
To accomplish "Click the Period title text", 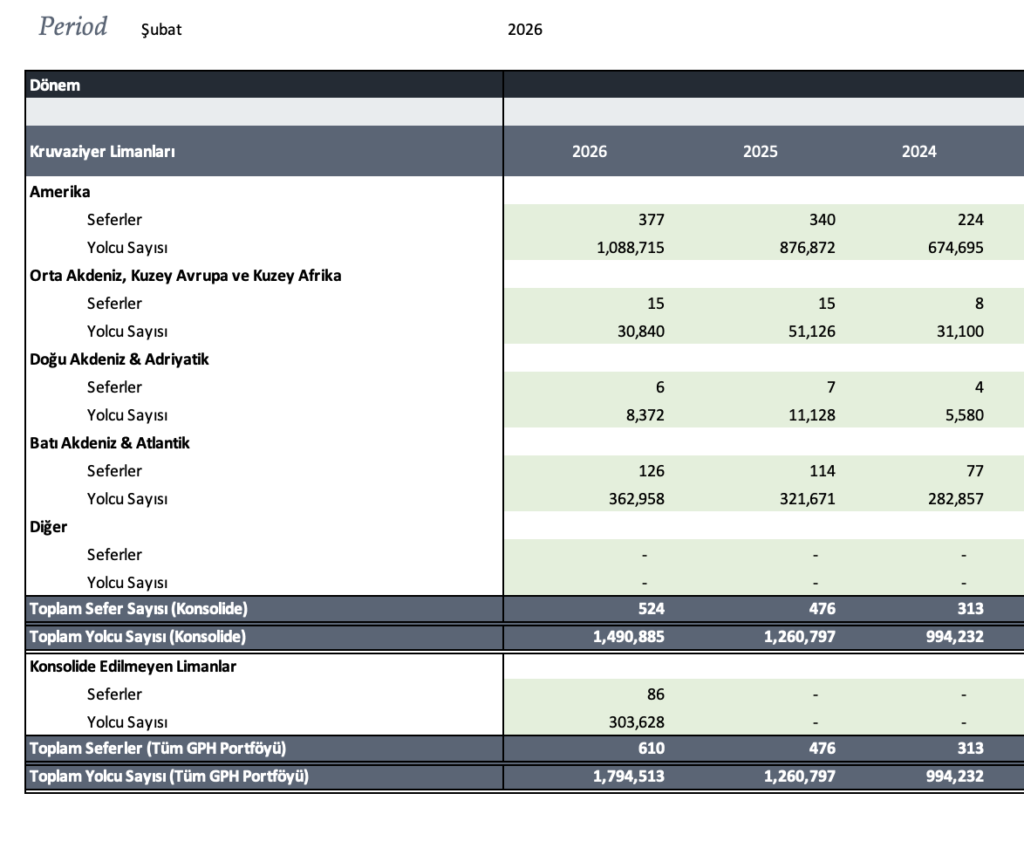I will (x=73, y=27).
